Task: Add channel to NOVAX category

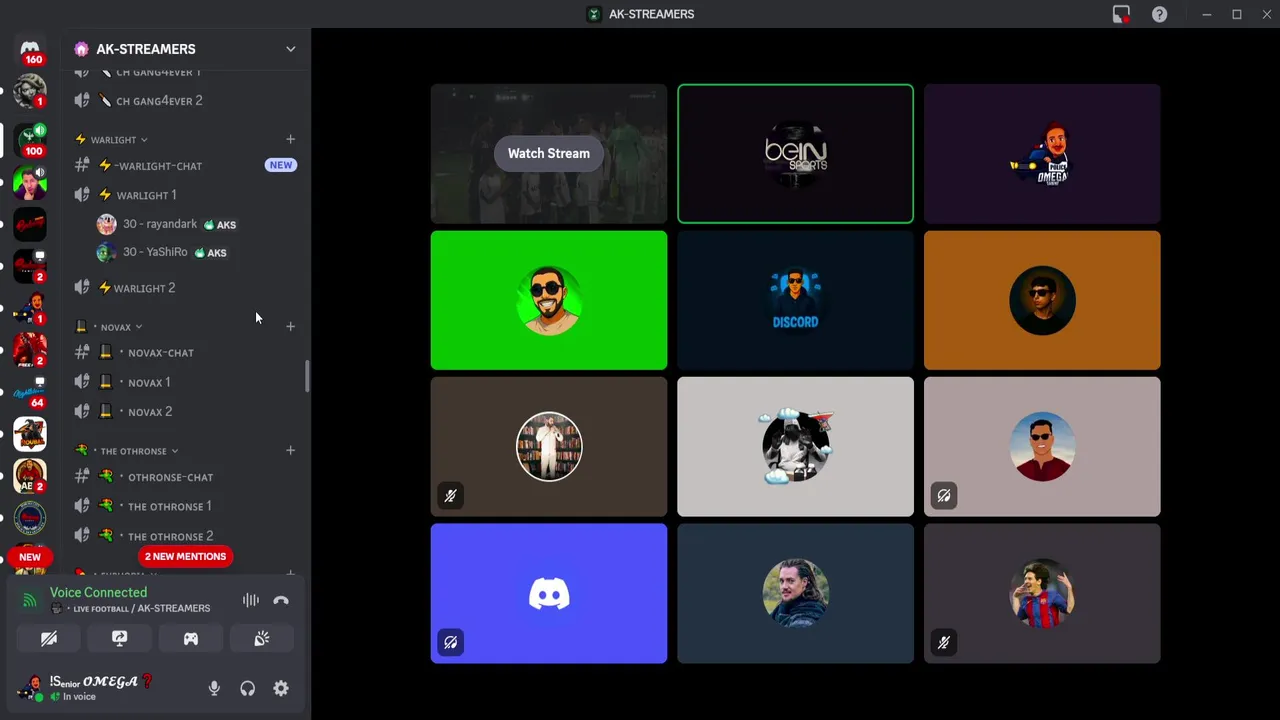Action: [290, 326]
